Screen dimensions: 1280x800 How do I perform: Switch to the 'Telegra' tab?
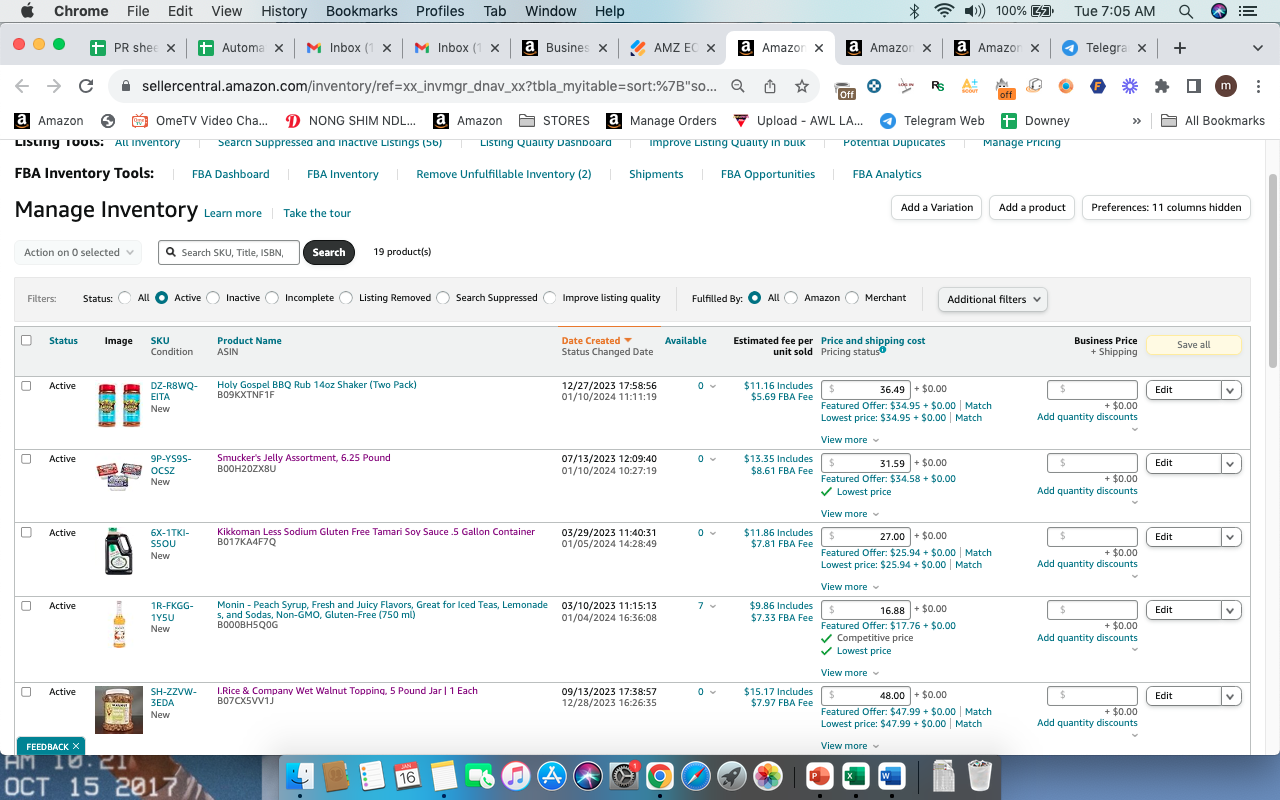pos(1103,48)
